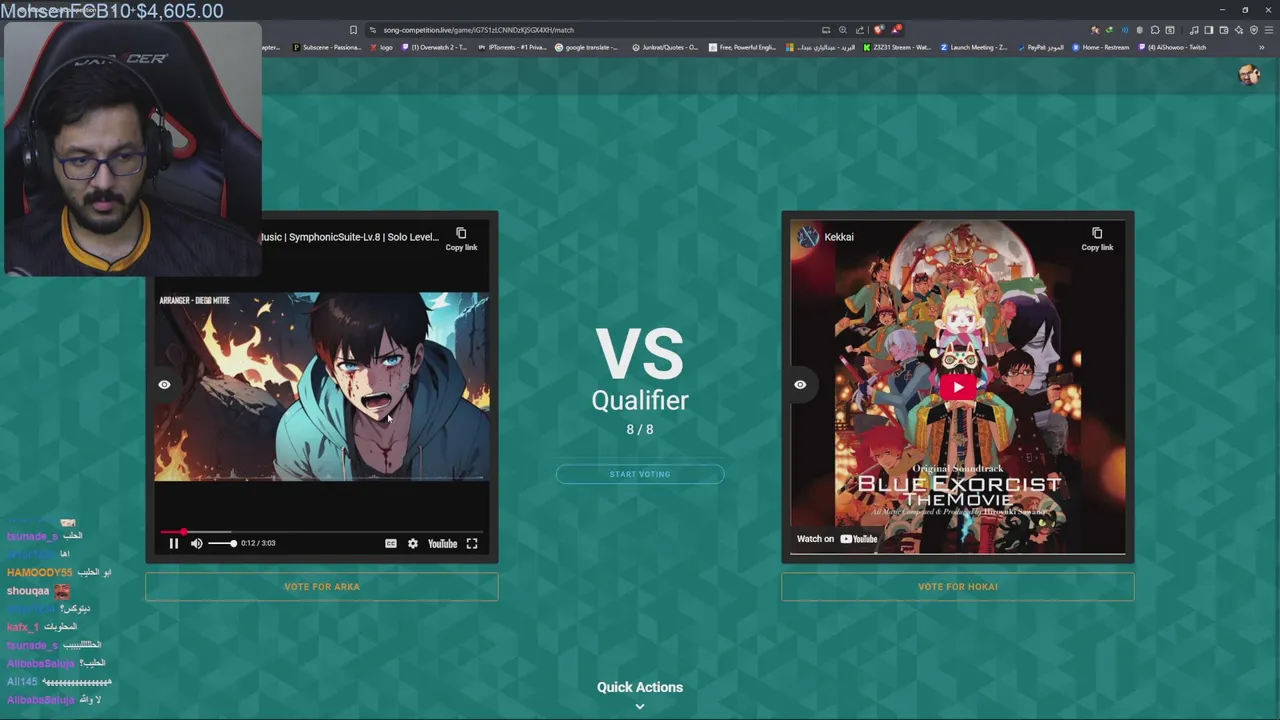Screen dimensions: 1280x720
Task: Adjust the left video volume slider
Action: pyautogui.click(x=221, y=543)
